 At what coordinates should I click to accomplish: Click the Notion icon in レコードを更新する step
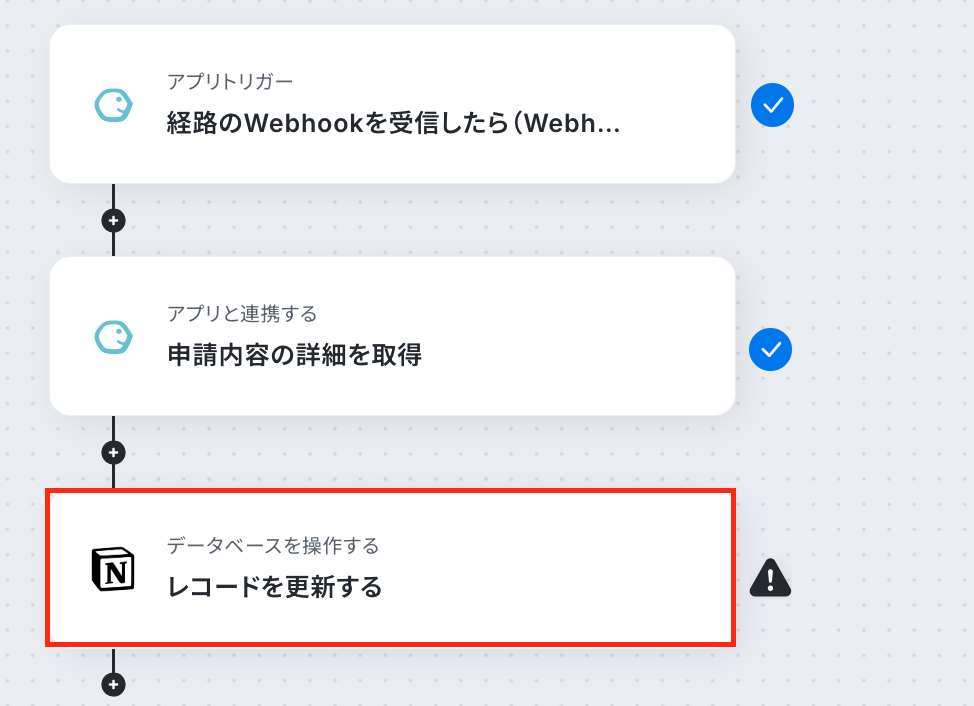tap(113, 569)
